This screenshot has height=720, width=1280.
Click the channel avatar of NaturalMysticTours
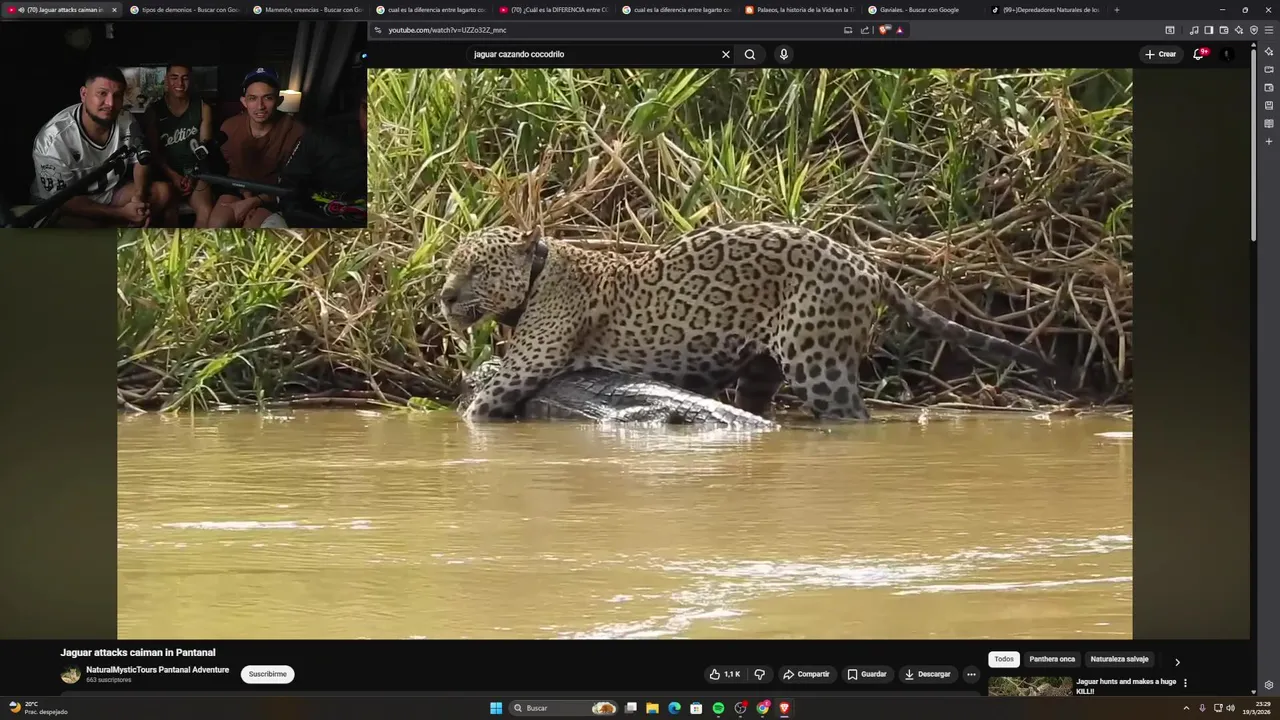pos(70,675)
